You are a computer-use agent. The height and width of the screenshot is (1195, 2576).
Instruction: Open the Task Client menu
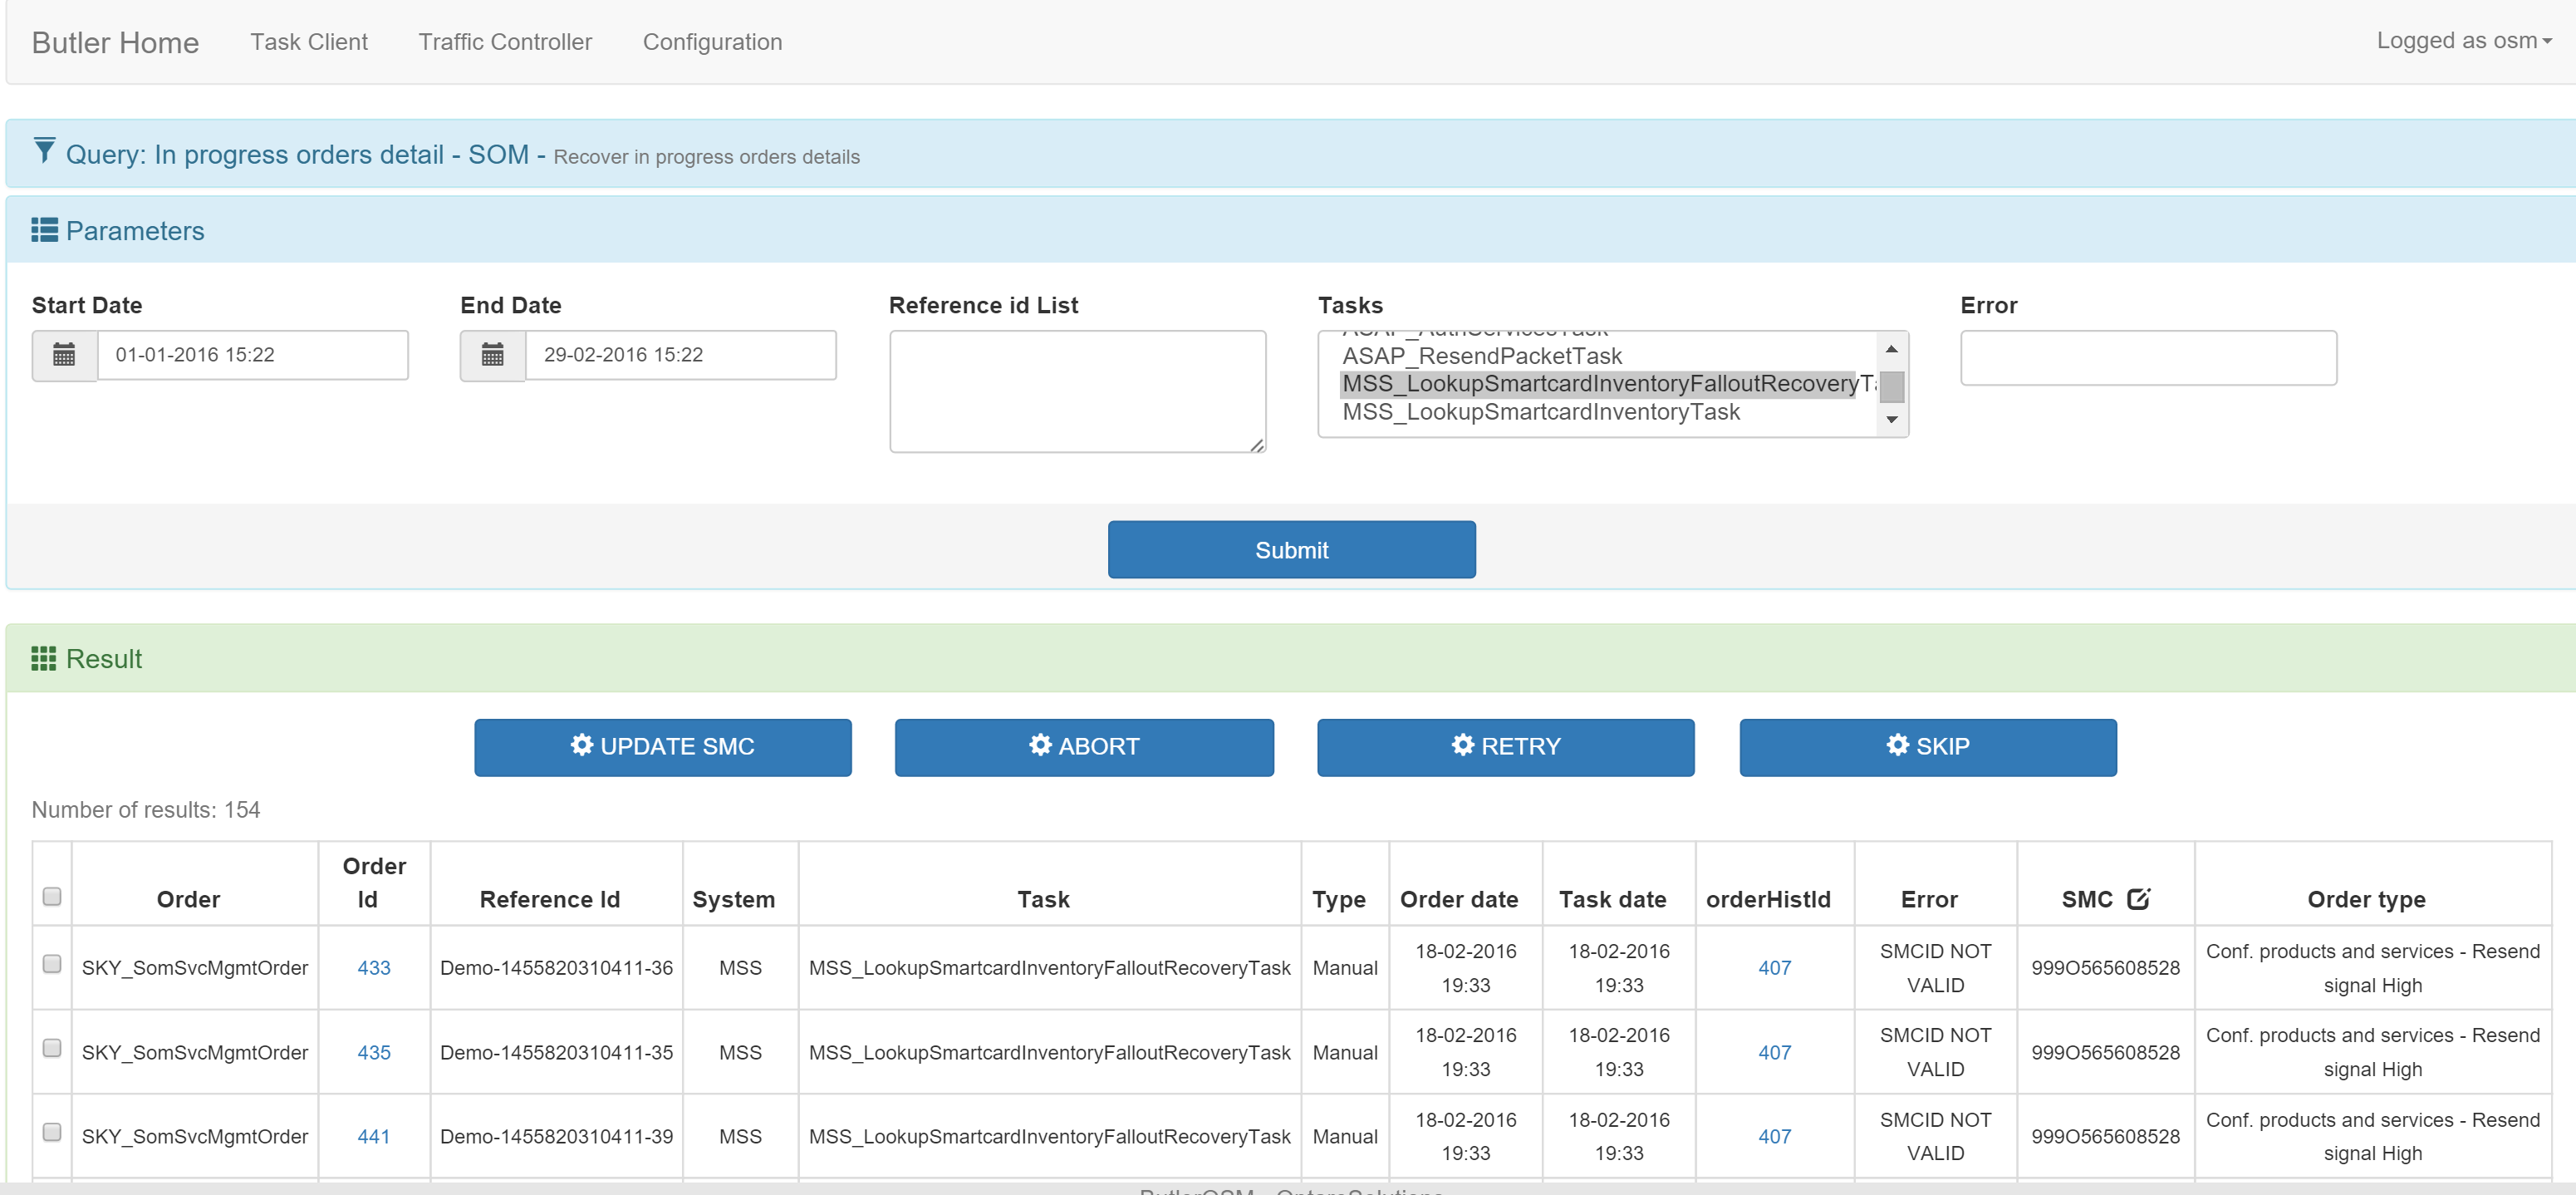[309, 42]
